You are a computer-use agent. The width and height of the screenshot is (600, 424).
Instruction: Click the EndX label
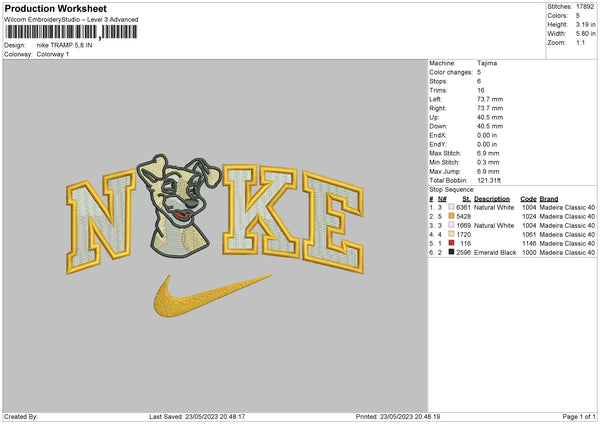[x=438, y=135]
